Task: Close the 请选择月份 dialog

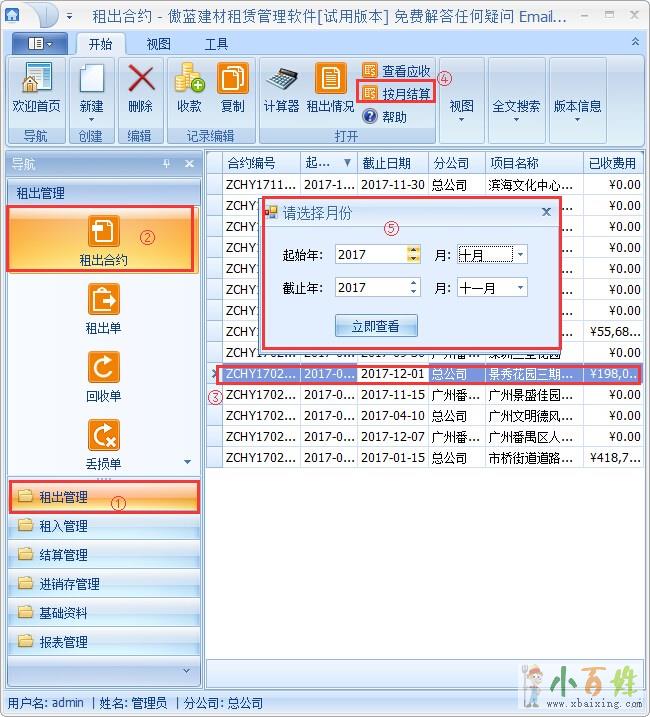Action: (546, 212)
